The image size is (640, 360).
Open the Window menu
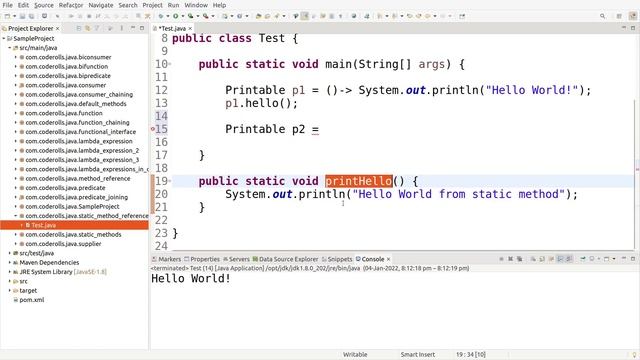196,5
